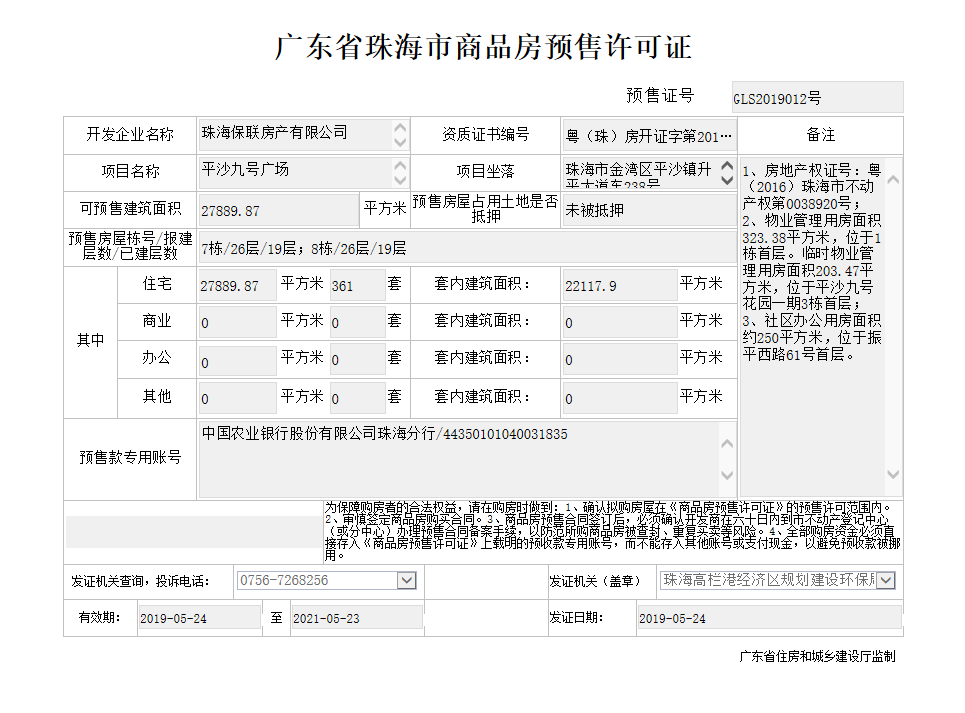
Task: Click scroll-down arrow in project name box
Action: pyautogui.click(x=400, y=180)
